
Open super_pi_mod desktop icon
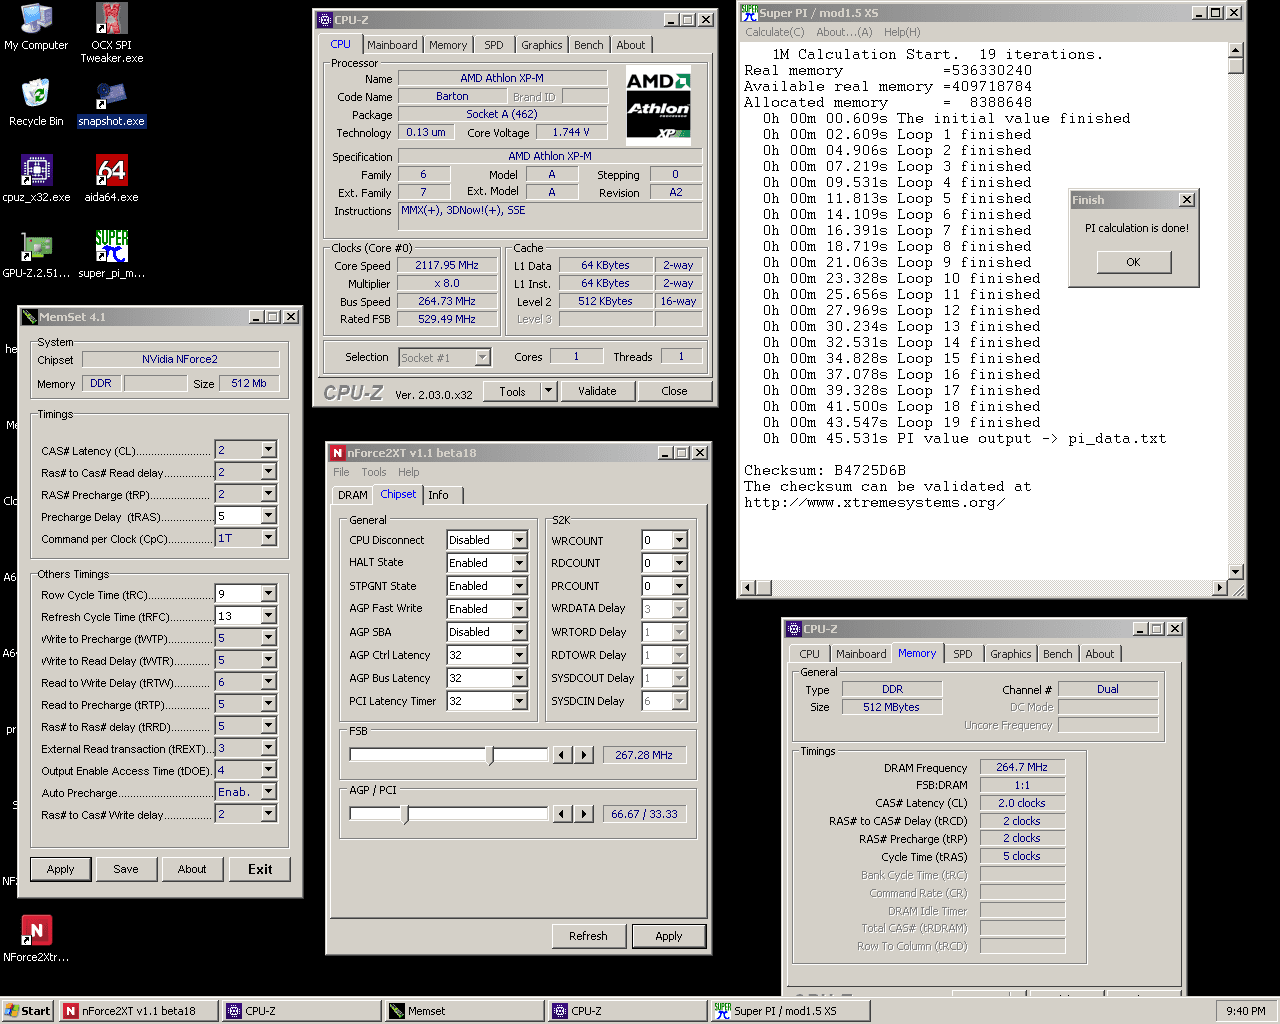coord(111,255)
